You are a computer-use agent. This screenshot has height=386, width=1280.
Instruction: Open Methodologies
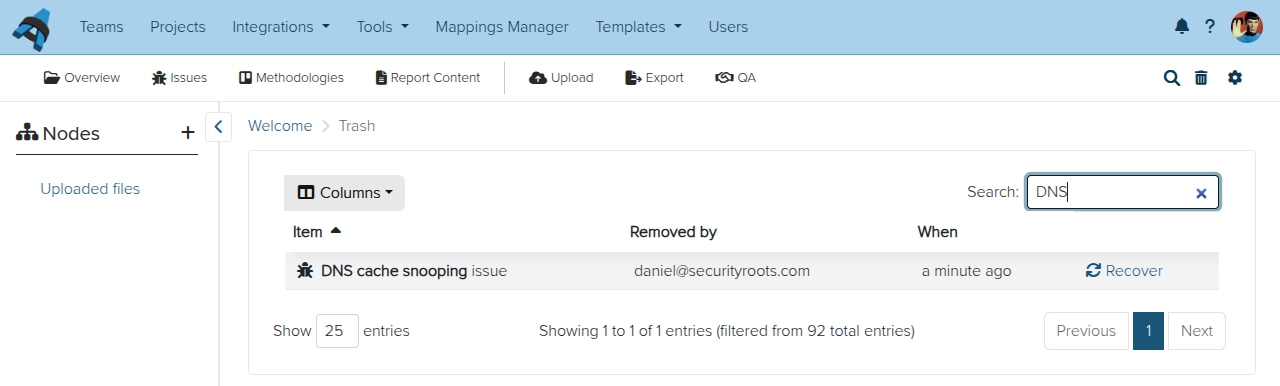click(x=291, y=78)
